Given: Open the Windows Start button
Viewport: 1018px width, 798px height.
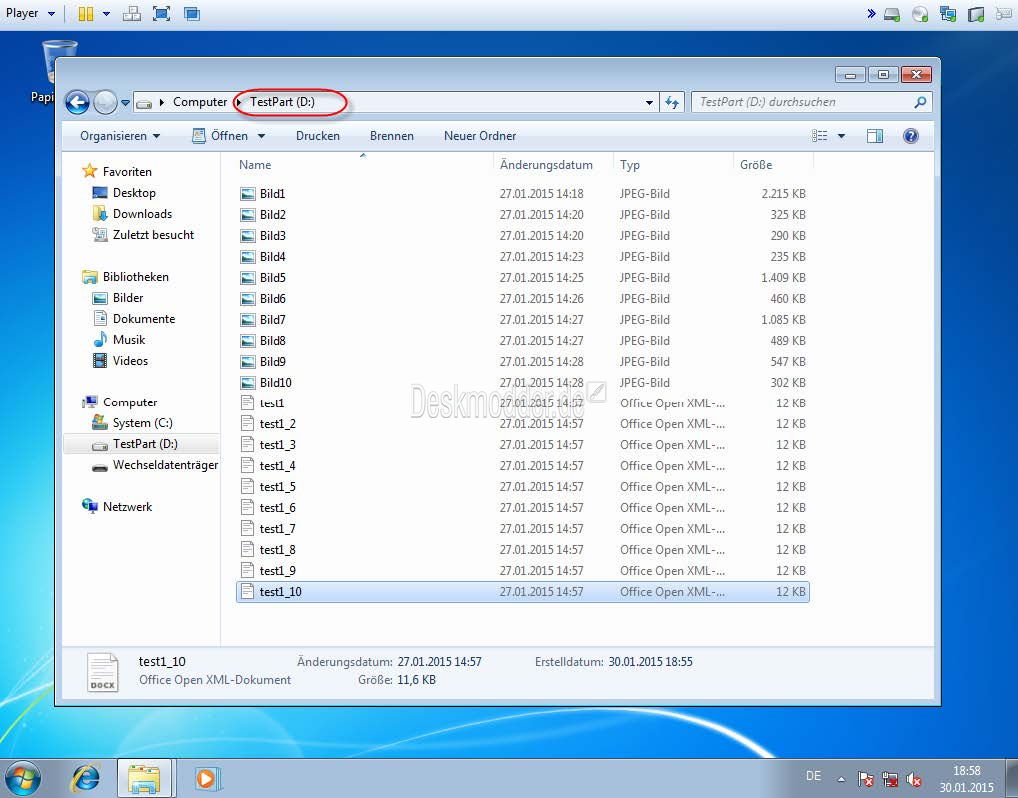Looking at the screenshot, I should (x=23, y=778).
